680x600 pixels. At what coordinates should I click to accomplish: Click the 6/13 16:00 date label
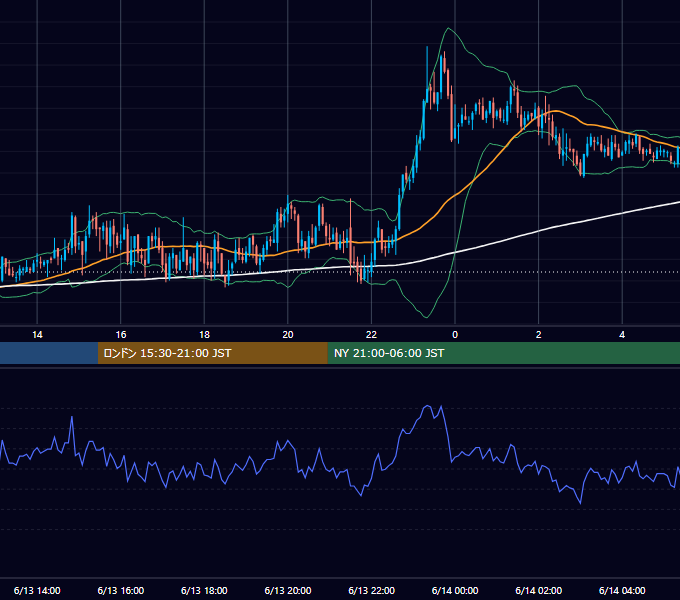[x=121, y=590]
